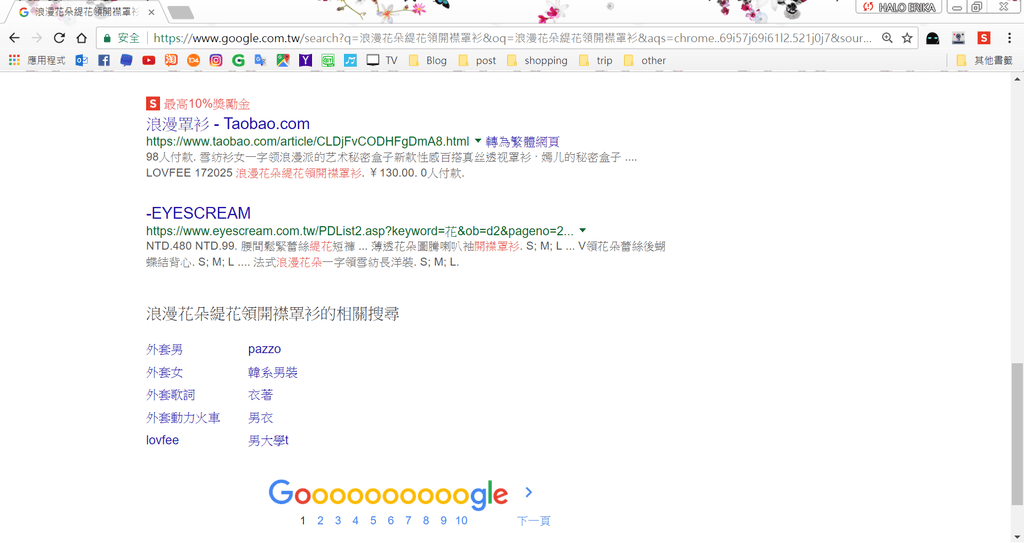Expand the trip bookmark folder
This screenshot has height=543, width=1024.
[x=596, y=60]
